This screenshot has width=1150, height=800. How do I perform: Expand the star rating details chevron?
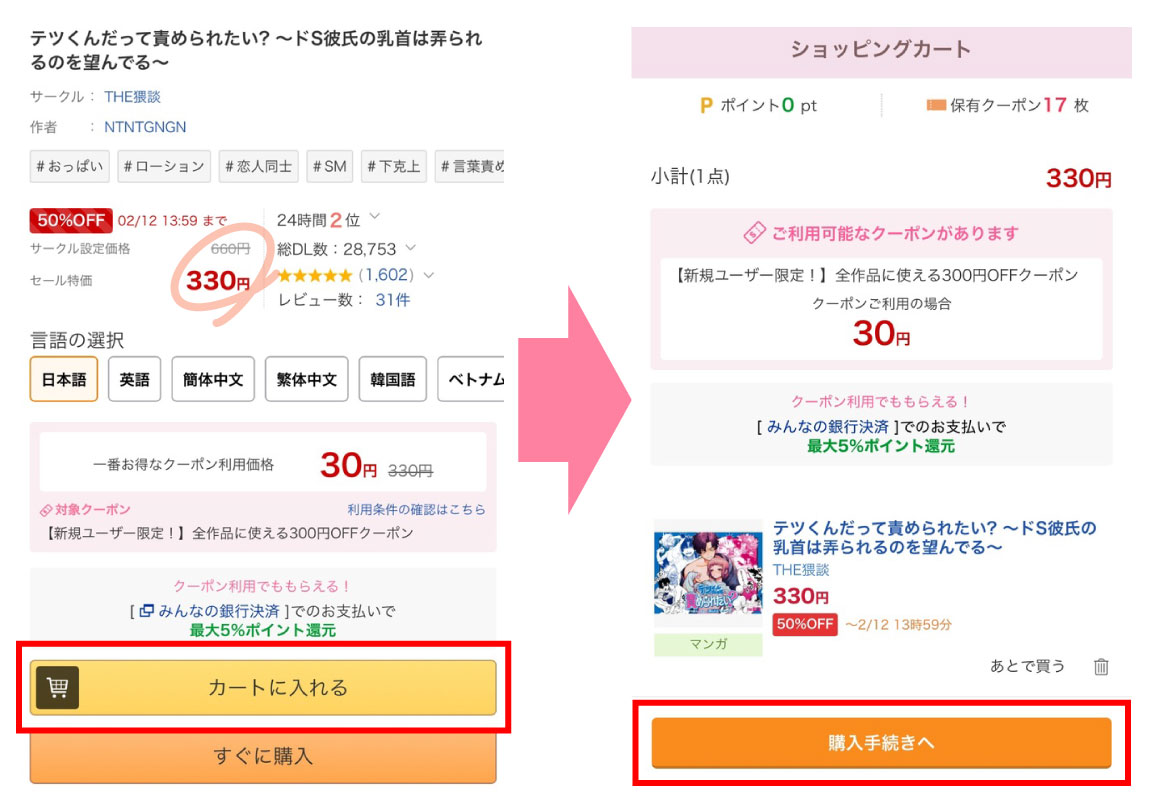tap(429, 275)
